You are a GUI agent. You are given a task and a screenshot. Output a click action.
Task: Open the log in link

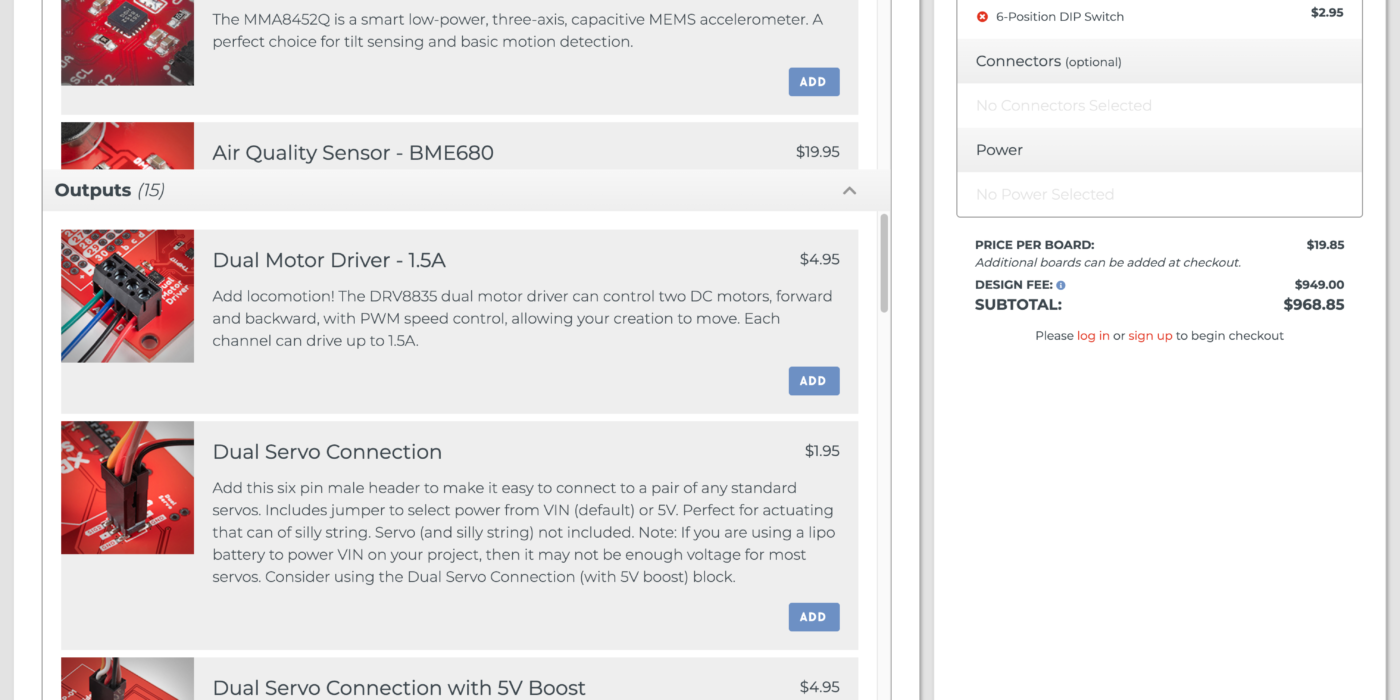pos(1093,336)
